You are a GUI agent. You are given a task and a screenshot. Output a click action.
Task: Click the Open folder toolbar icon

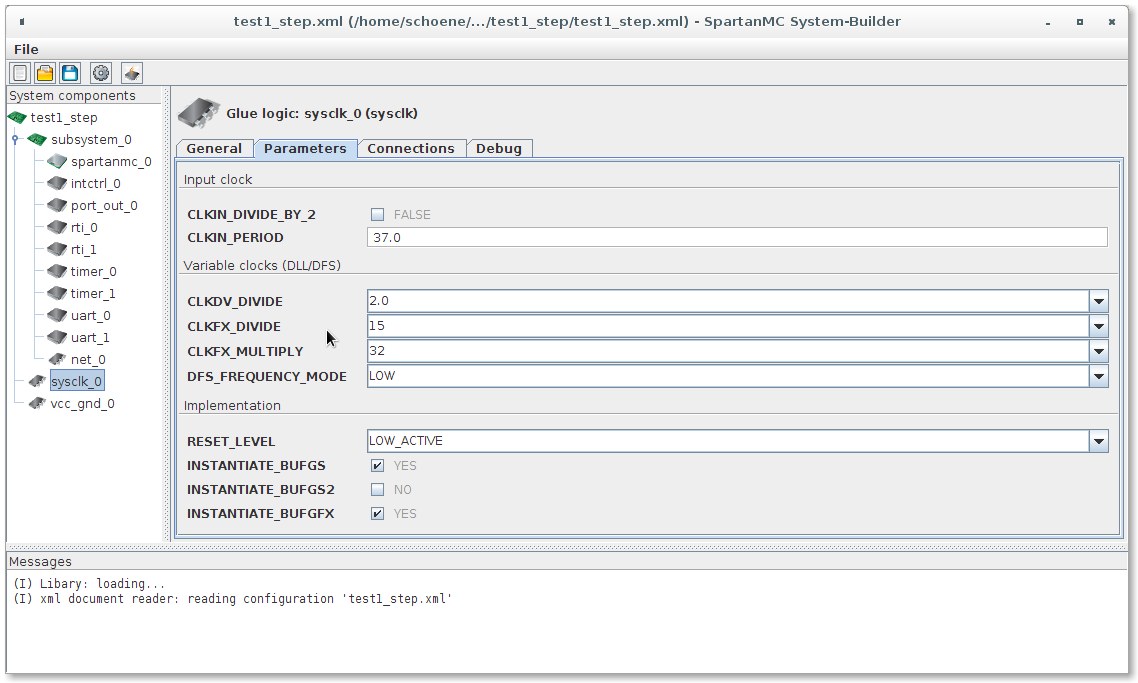tap(45, 73)
